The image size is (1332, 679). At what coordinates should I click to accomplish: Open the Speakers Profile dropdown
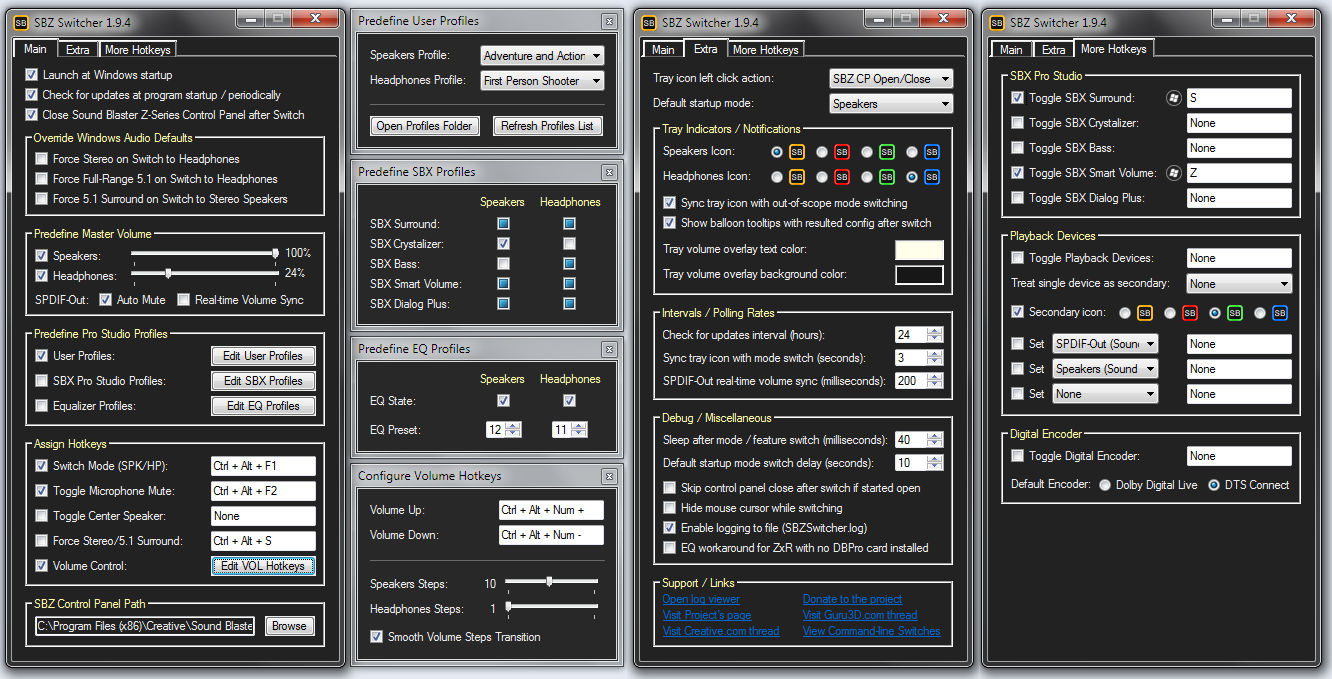coord(542,56)
